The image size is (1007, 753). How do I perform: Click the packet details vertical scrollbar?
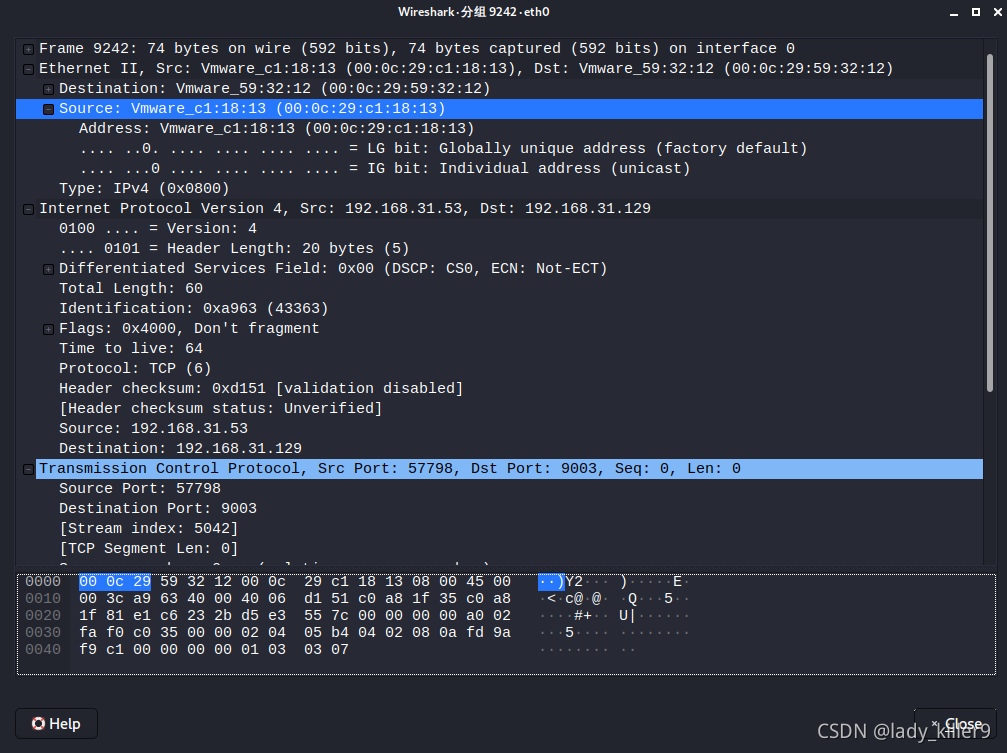click(x=990, y=223)
